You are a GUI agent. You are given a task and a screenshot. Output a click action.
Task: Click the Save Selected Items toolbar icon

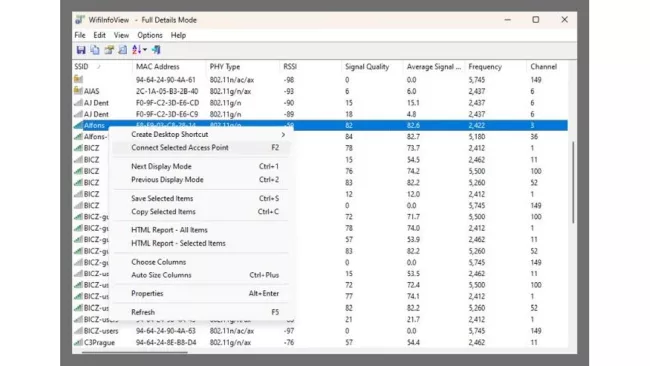click(81, 50)
